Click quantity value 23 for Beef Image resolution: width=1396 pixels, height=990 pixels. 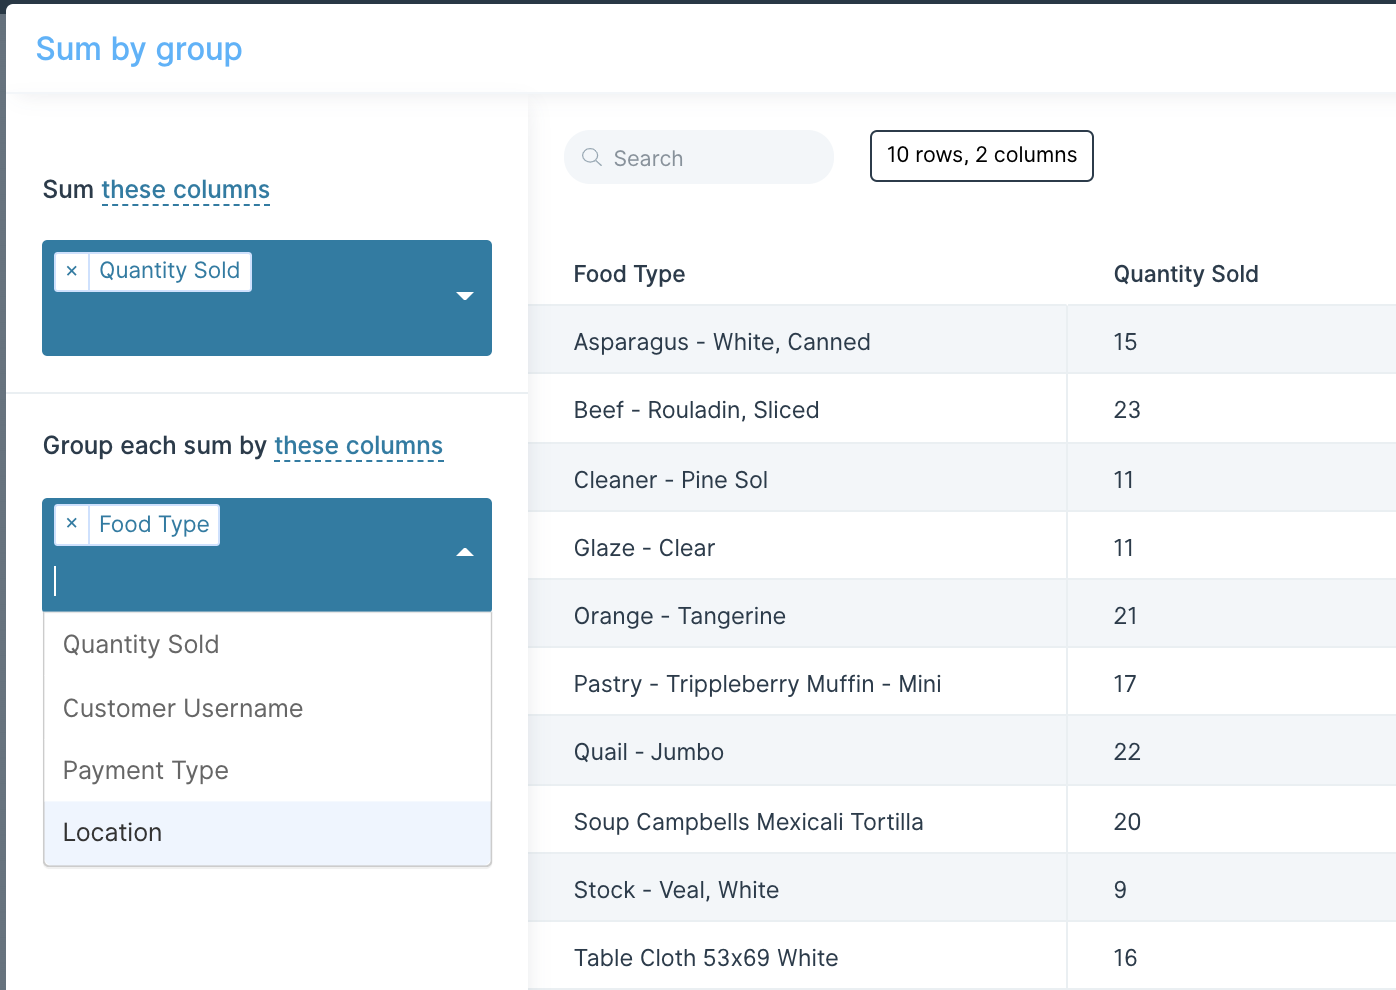(1127, 410)
